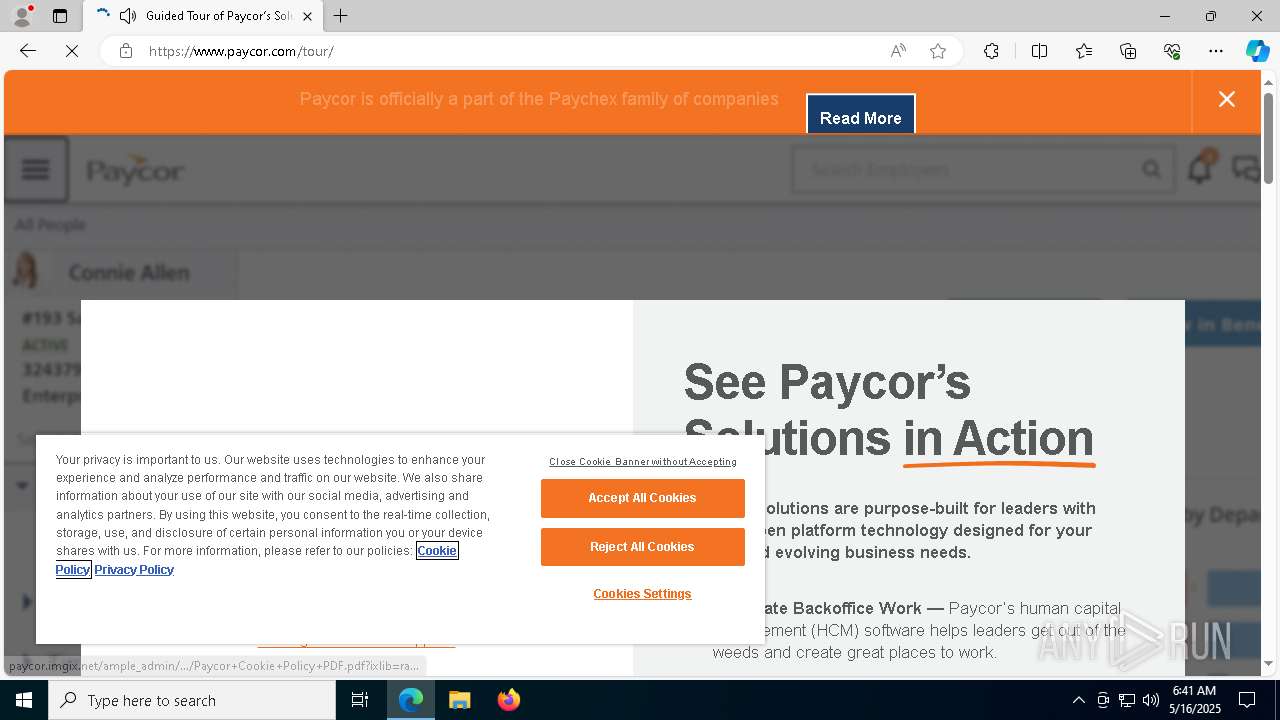Click the page vertical scrollbar thumb

pos(1269,137)
